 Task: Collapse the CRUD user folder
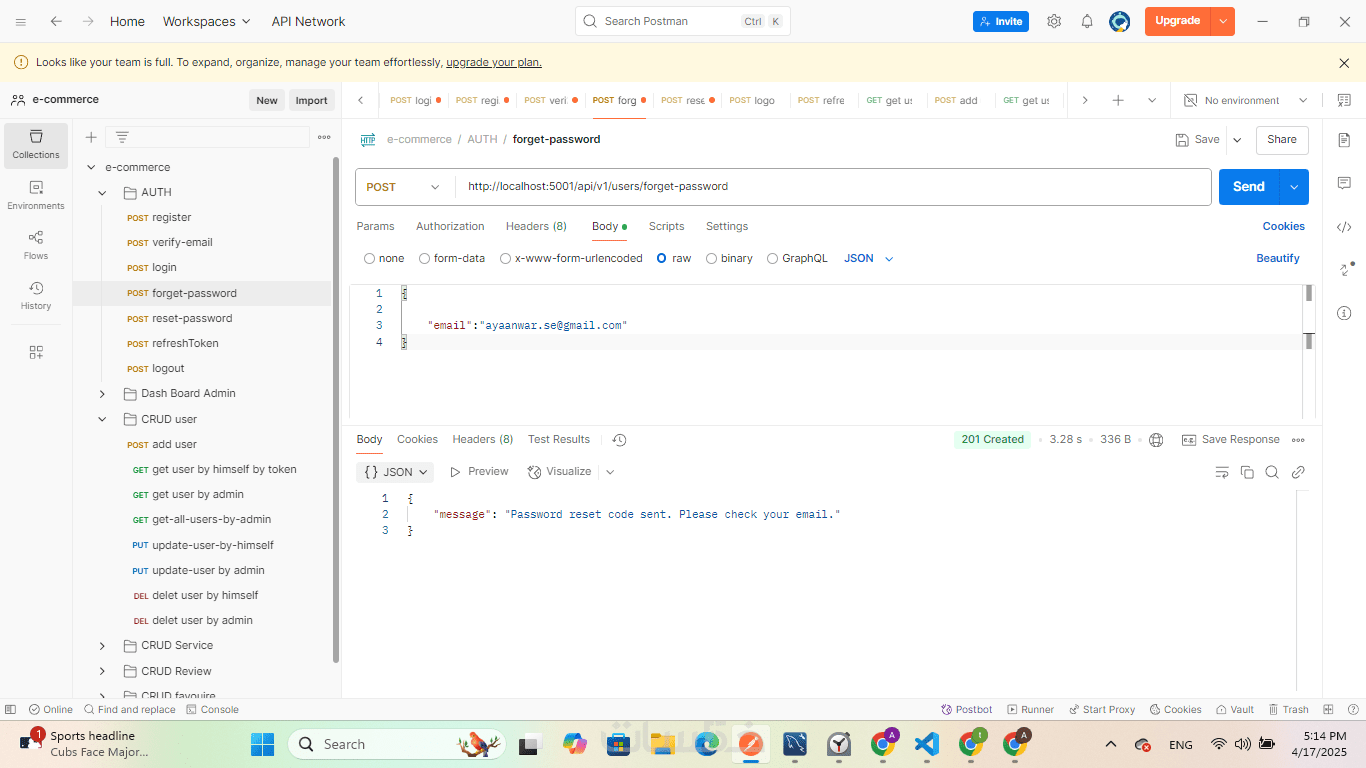coord(102,420)
